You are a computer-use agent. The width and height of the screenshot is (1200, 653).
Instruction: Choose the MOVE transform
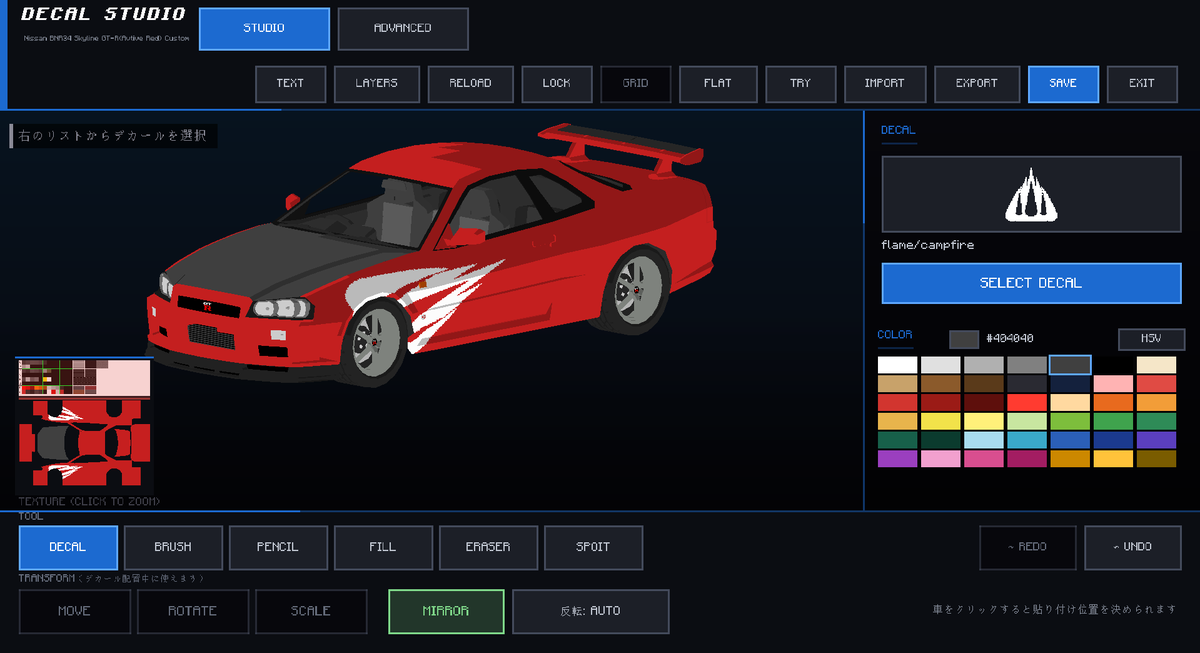[x=75, y=611]
